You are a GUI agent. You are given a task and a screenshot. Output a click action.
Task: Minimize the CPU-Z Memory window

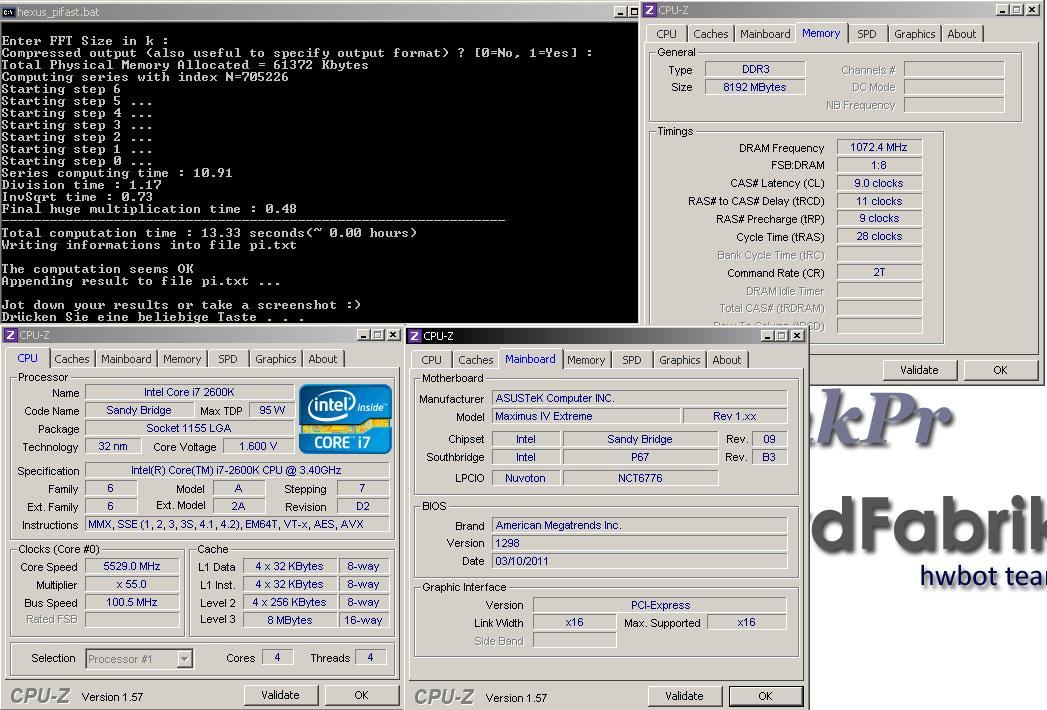click(x=1002, y=10)
